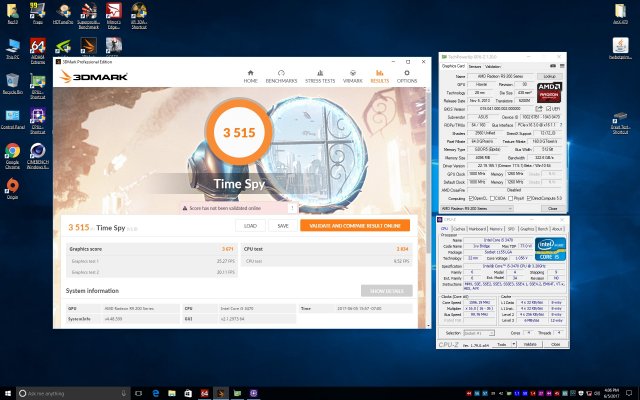Open the Caches tab in CPU-Z
The width and height of the screenshot is (640, 400).
coord(459,229)
